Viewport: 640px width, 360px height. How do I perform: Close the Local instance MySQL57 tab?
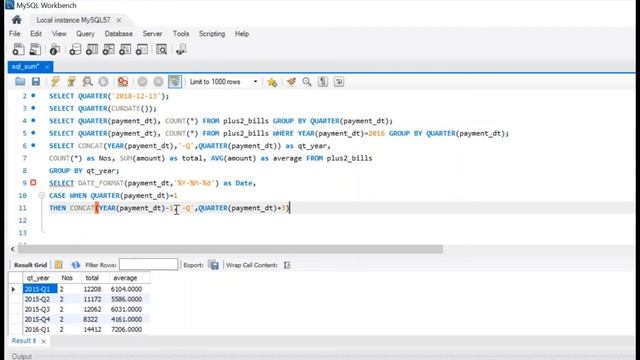tap(119, 20)
